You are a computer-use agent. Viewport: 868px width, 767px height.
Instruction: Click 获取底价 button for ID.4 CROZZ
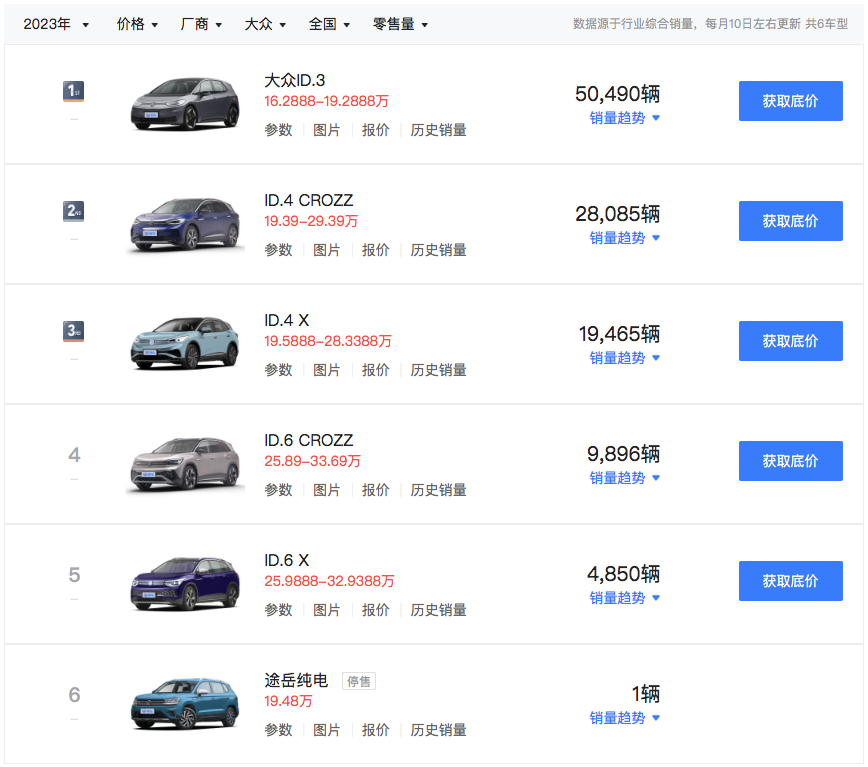point(790,221)
